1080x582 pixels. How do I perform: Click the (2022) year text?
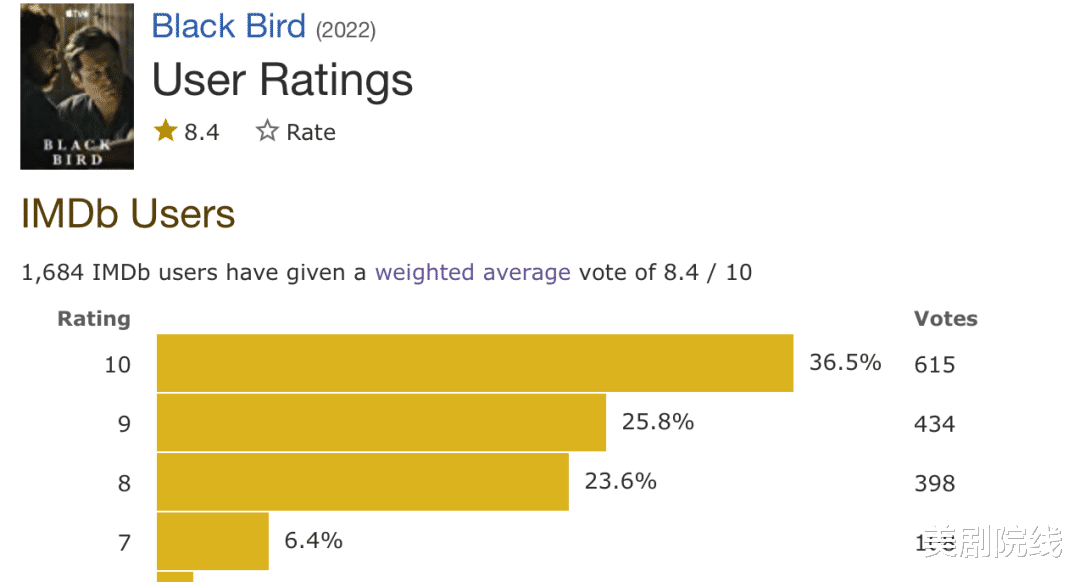[x=346, y=30]
